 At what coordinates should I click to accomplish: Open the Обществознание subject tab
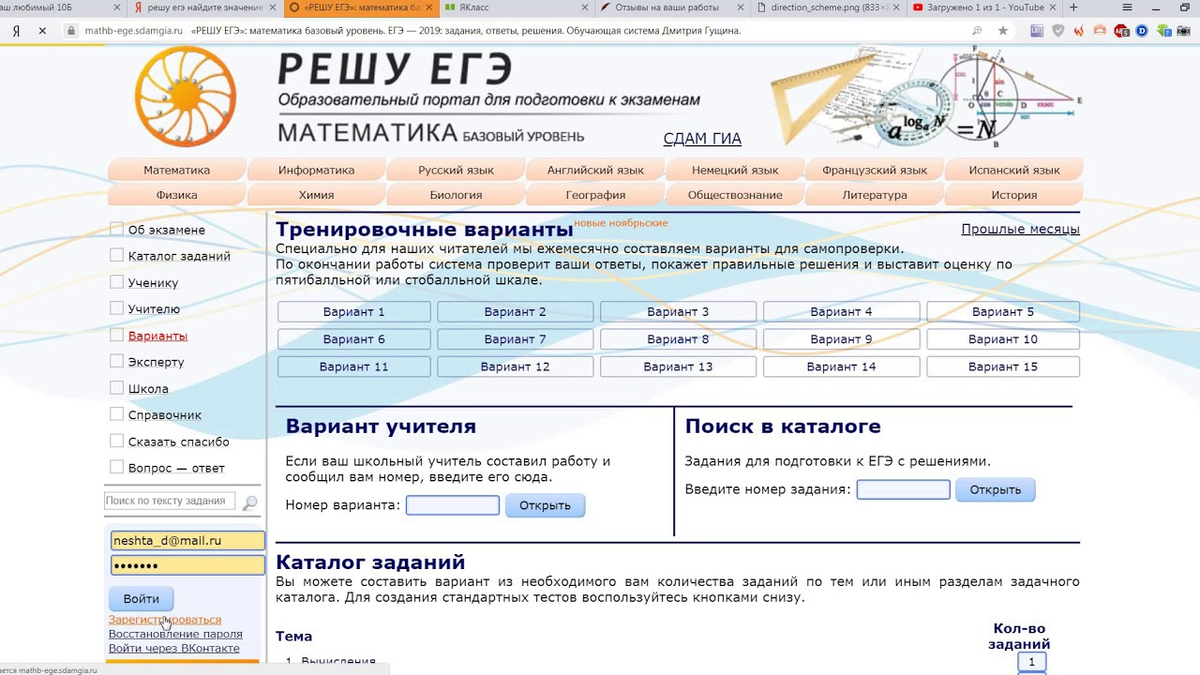[735, 195]
